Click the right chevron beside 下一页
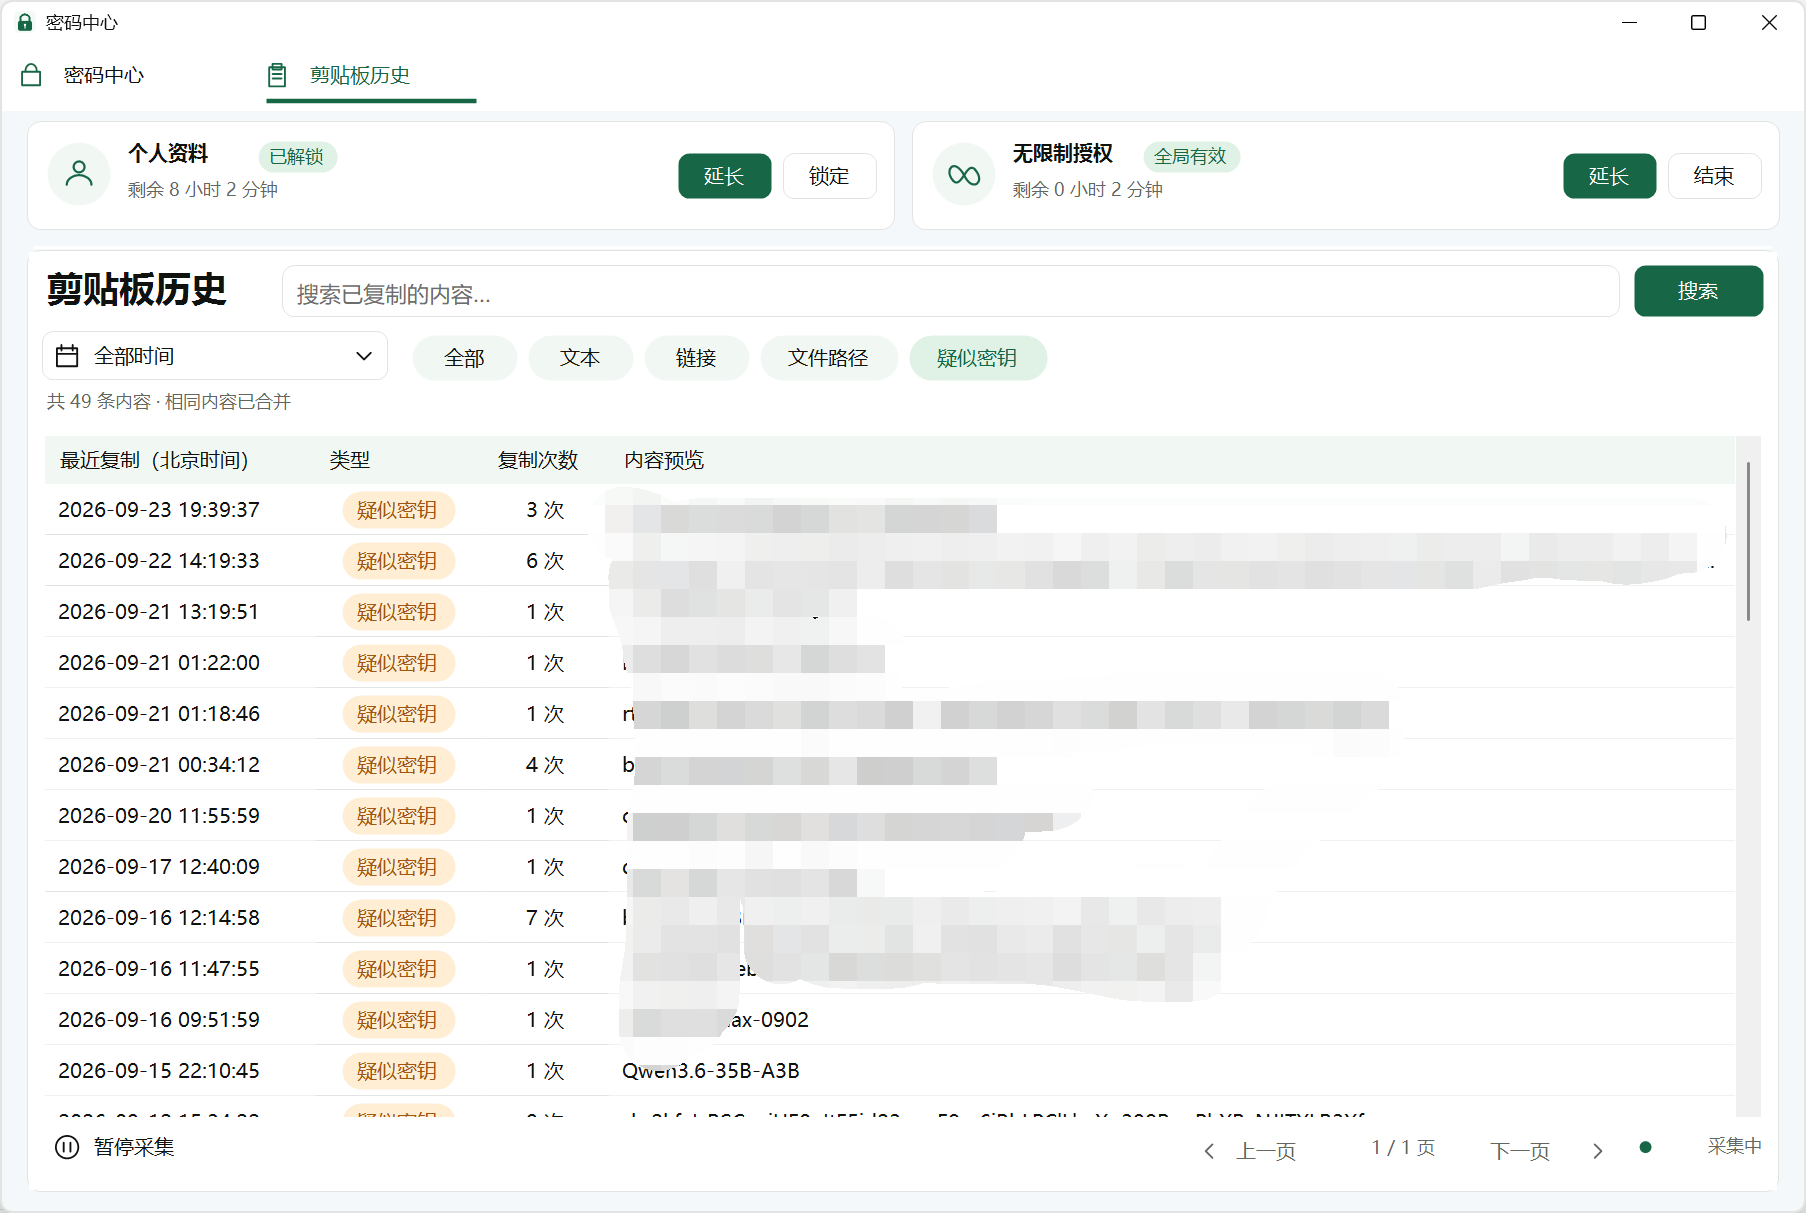The image size is (1806, 1213). point(1597,1151)
